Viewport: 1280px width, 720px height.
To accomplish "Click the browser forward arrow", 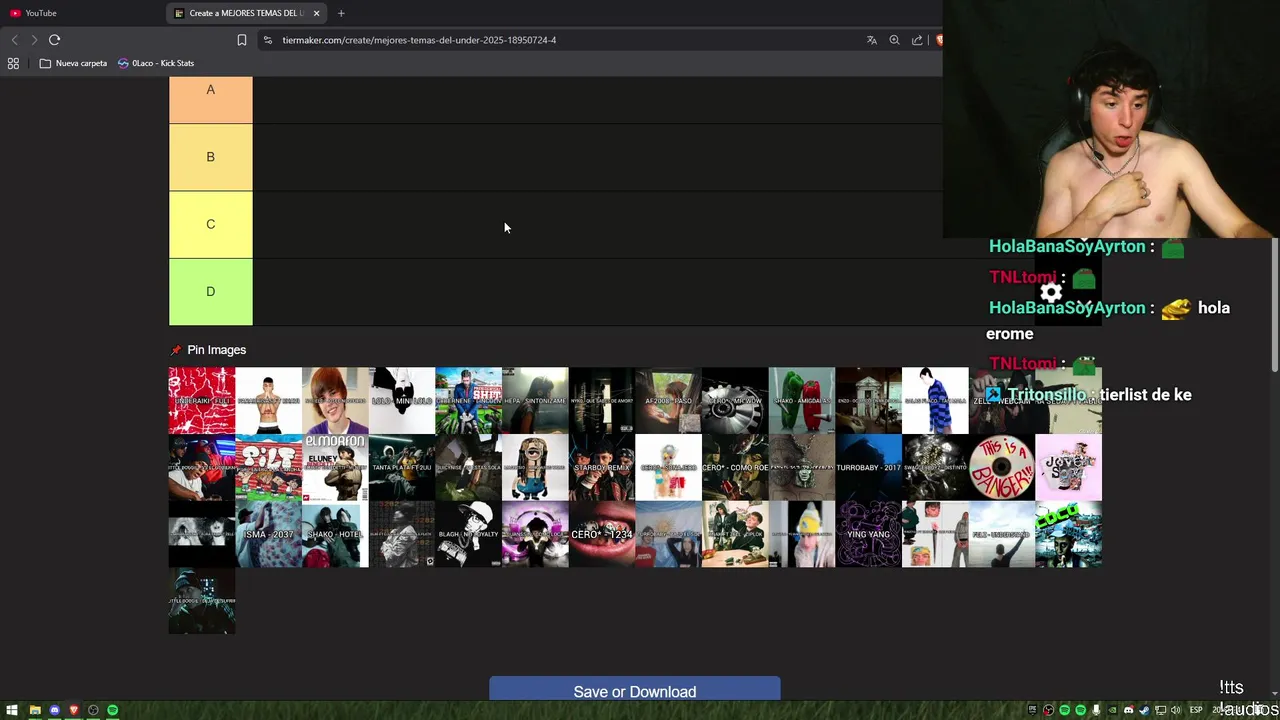I will (x=34, y=40).
